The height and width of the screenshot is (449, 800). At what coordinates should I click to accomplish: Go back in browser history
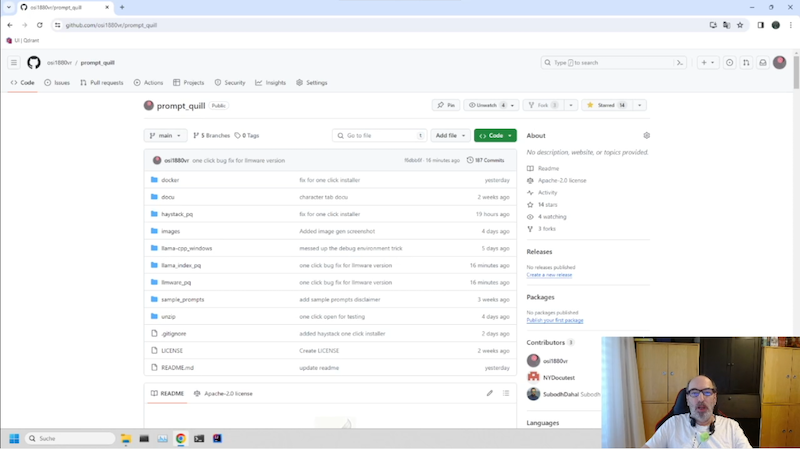pyautogui.click(x=10, y=25)
